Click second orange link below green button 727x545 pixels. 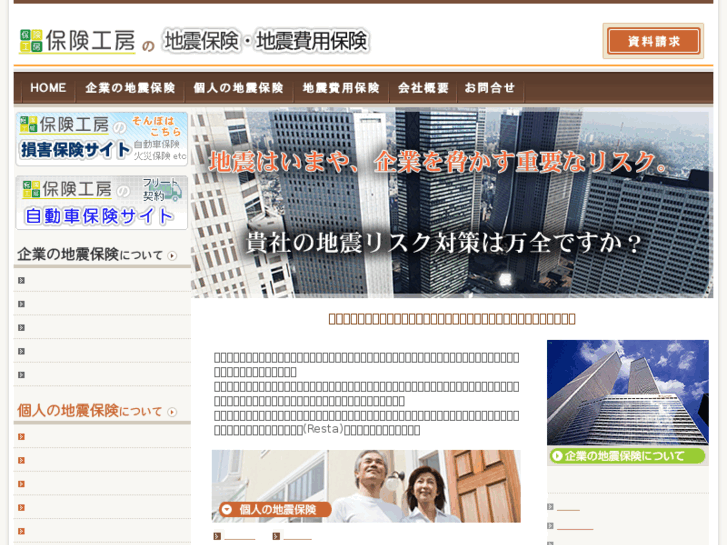coord(575,526)
